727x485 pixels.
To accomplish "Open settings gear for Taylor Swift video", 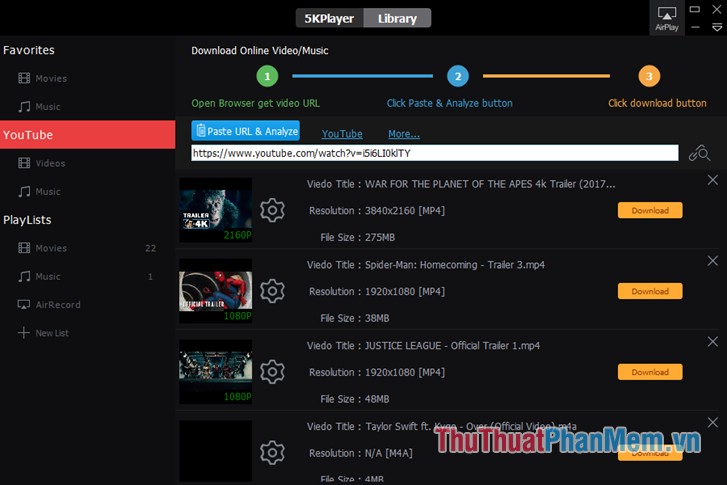I will [272, 453].
